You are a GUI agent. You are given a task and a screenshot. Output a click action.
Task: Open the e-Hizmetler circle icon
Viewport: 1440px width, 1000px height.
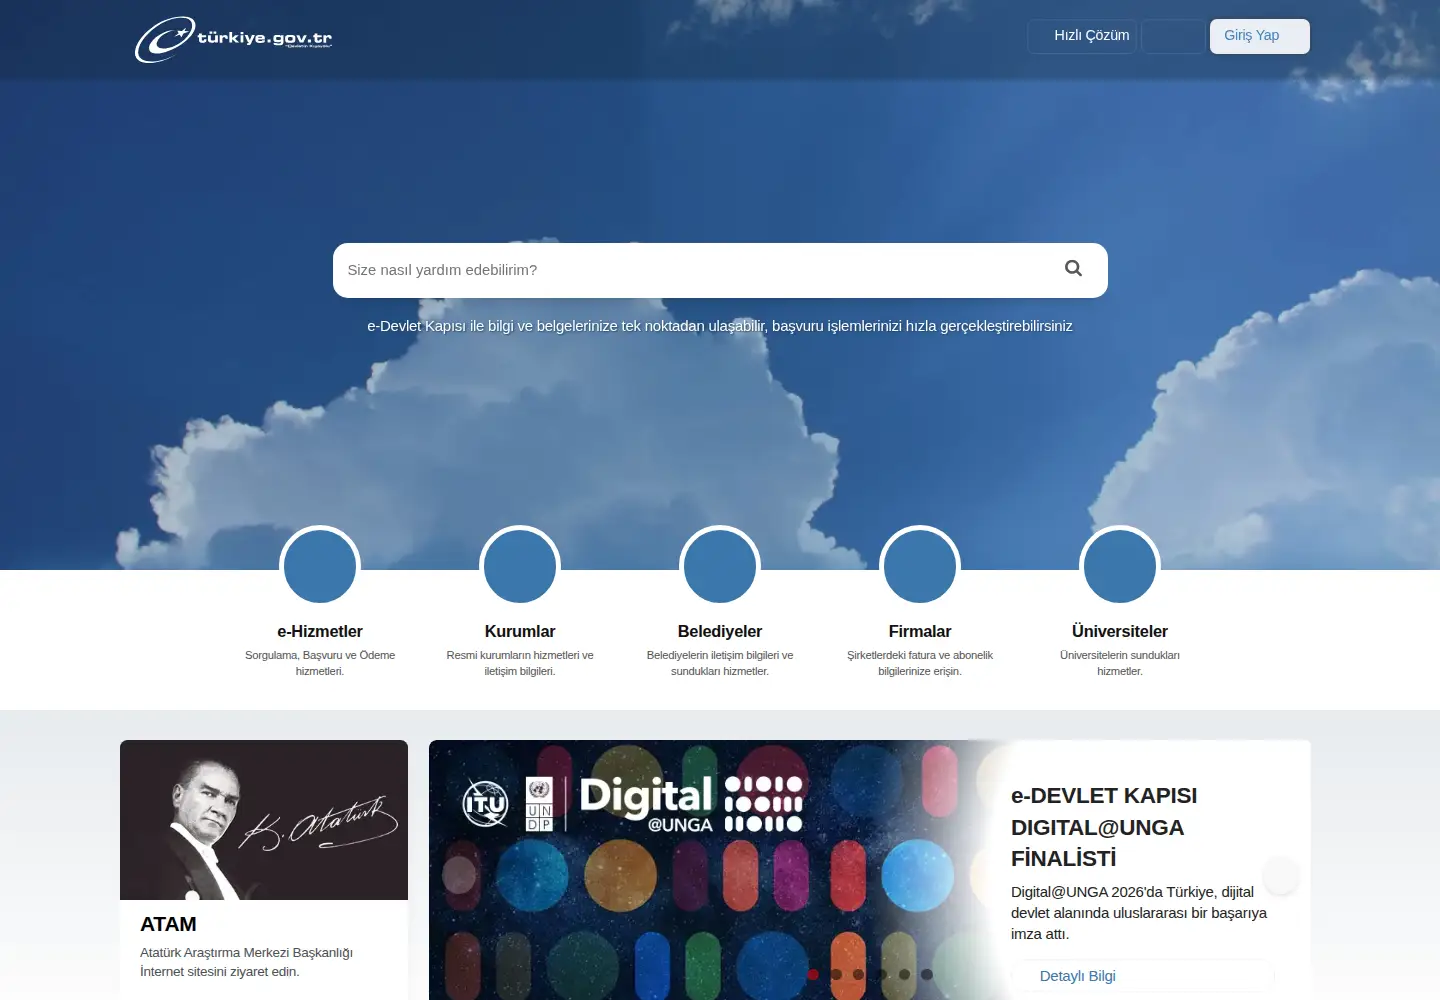click(x=320, y=566)
